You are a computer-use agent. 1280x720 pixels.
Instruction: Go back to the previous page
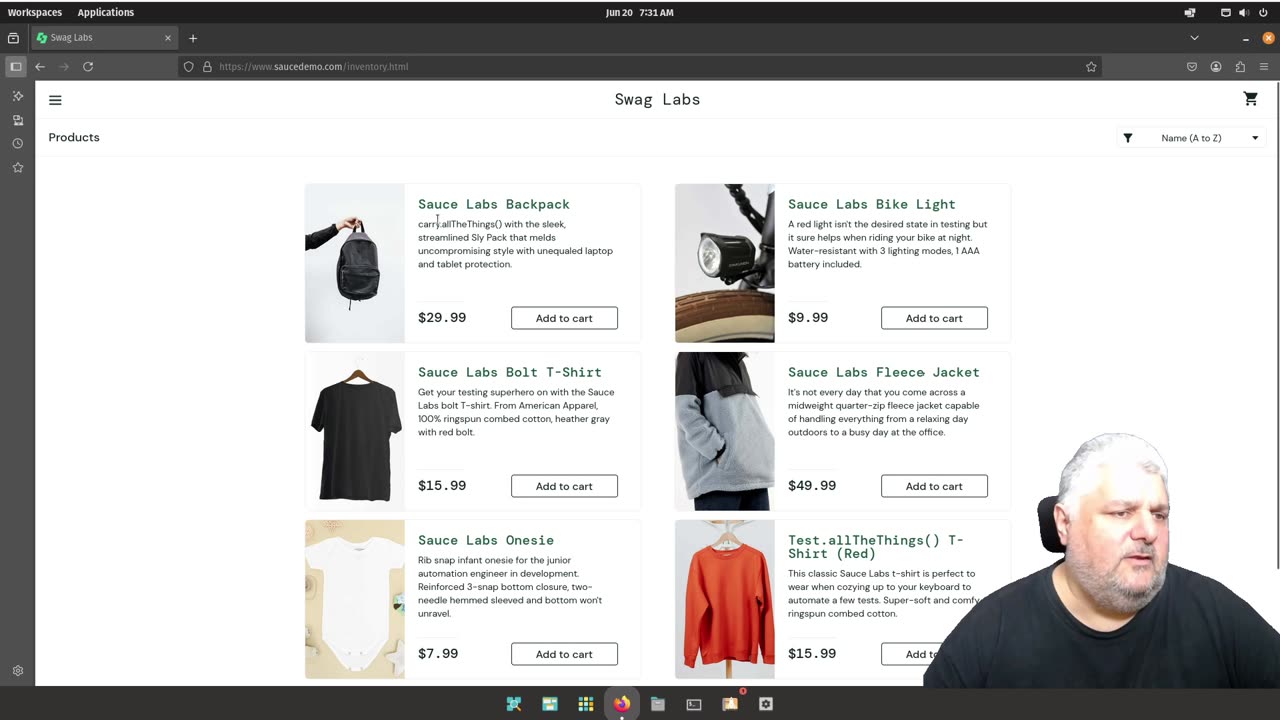(40, 67)
